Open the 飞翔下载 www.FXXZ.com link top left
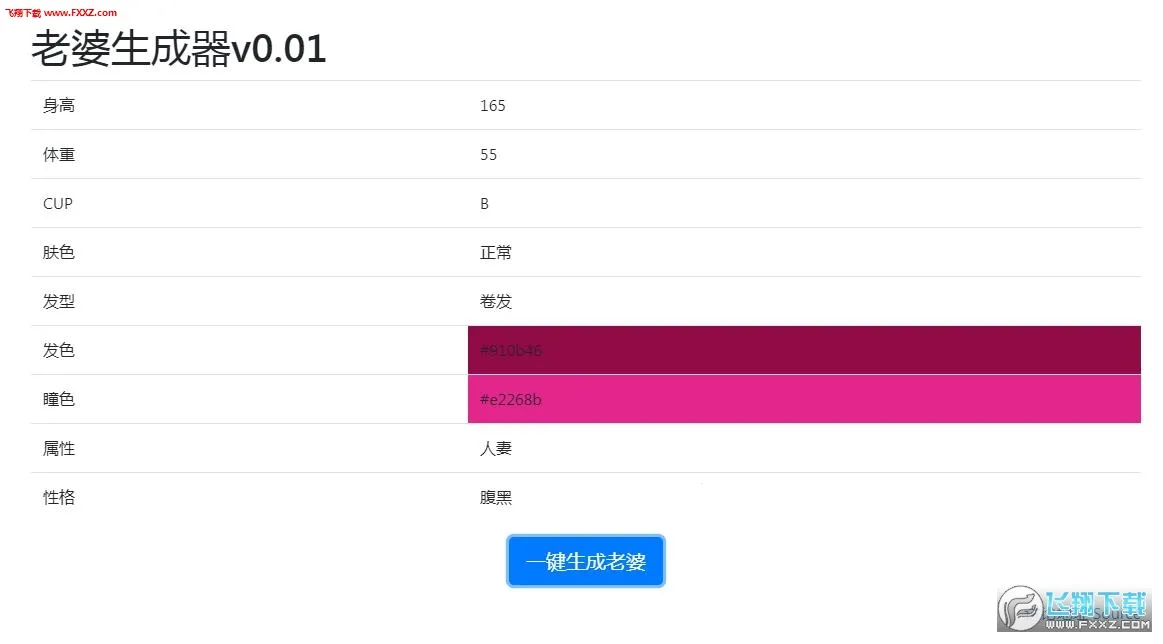This screenshot has width=1163, height=644. coord(62,13)
